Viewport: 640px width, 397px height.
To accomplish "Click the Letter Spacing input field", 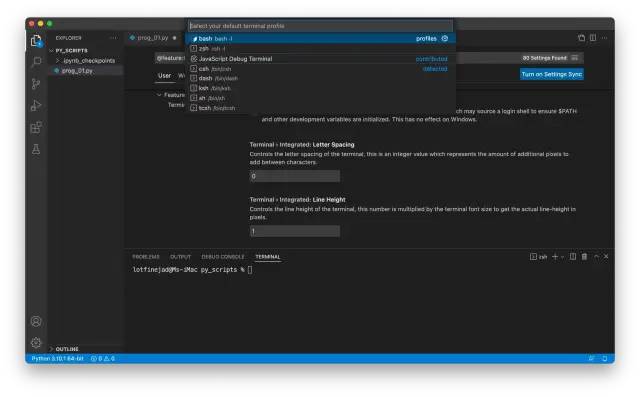I will tap(295, 176).
